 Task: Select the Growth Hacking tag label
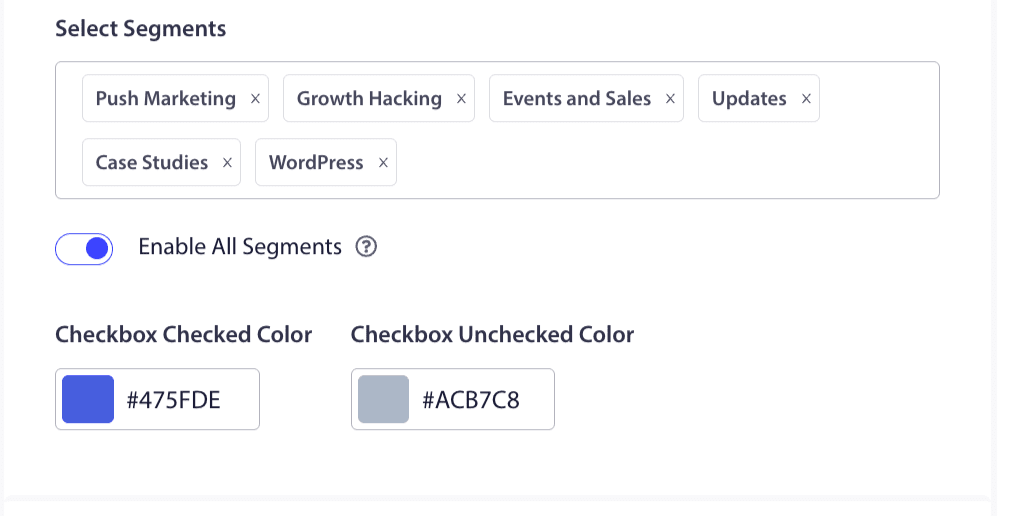point(369,99)
